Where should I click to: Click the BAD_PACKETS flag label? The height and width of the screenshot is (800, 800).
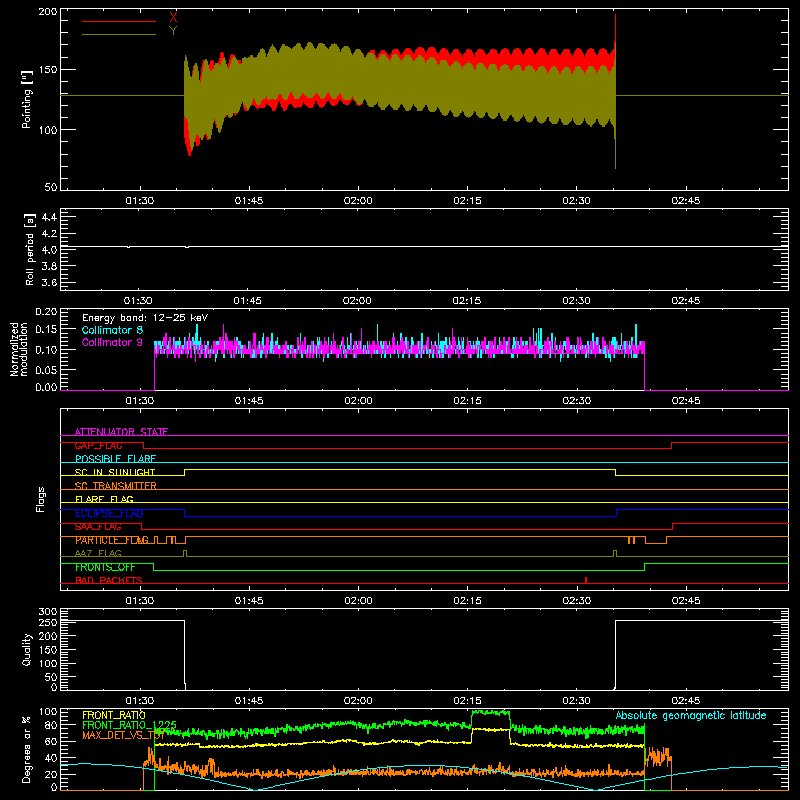point(109,580)
